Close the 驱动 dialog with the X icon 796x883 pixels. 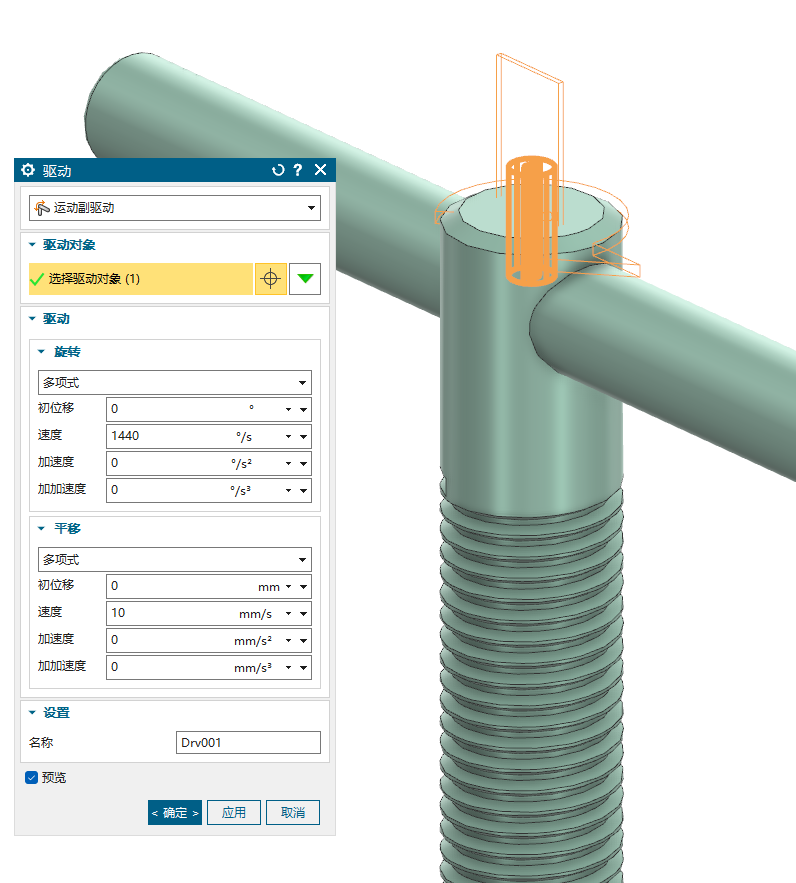(320, 170)
